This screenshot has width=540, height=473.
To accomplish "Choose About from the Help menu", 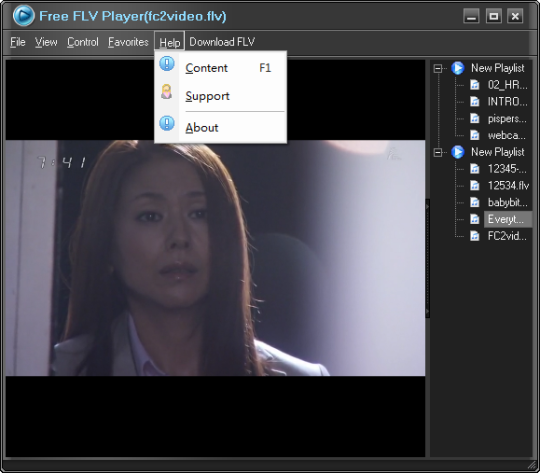I will click(x=220, y=128).
